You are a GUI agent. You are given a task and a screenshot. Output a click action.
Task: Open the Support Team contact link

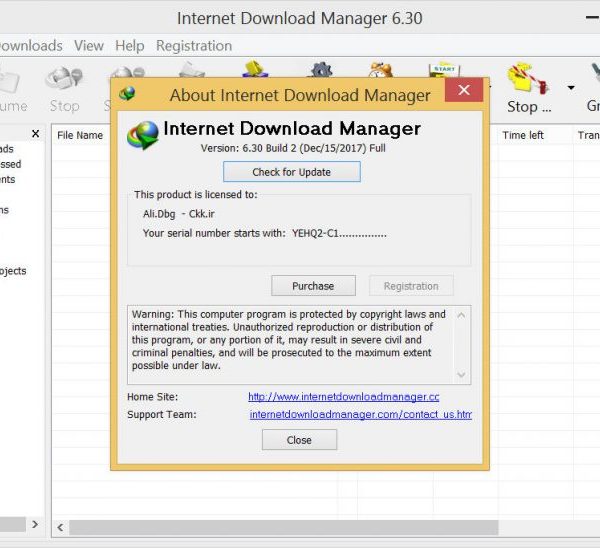(360, 414)
